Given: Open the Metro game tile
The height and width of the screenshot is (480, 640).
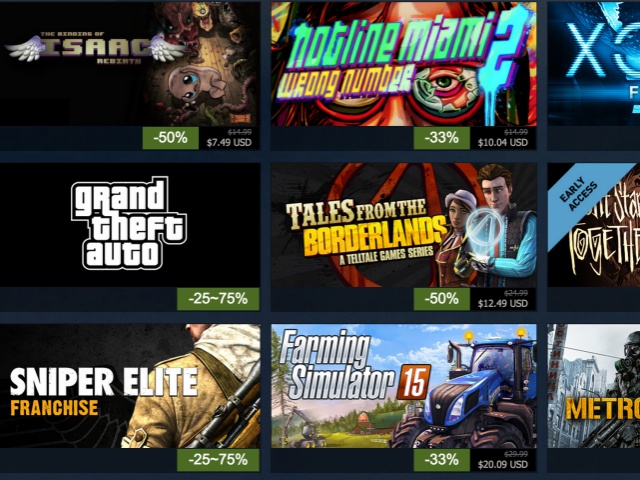Looking at the screenshot, I should [x=593, y=386].
